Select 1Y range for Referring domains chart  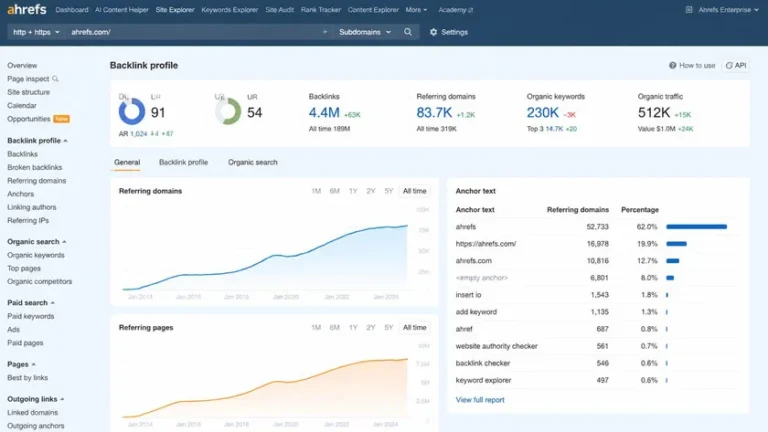click(x=353, y=191)
